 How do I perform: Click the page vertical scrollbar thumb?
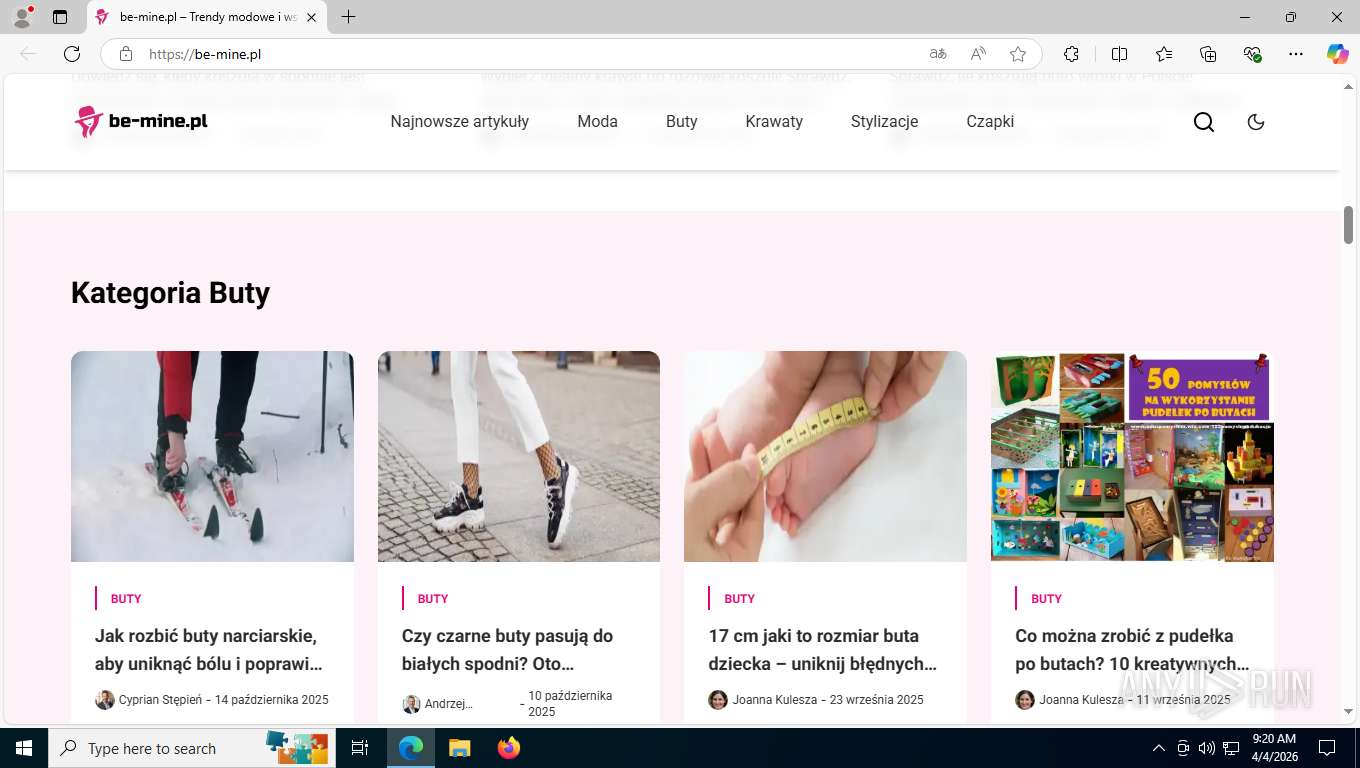click(x=1348, y=225)
